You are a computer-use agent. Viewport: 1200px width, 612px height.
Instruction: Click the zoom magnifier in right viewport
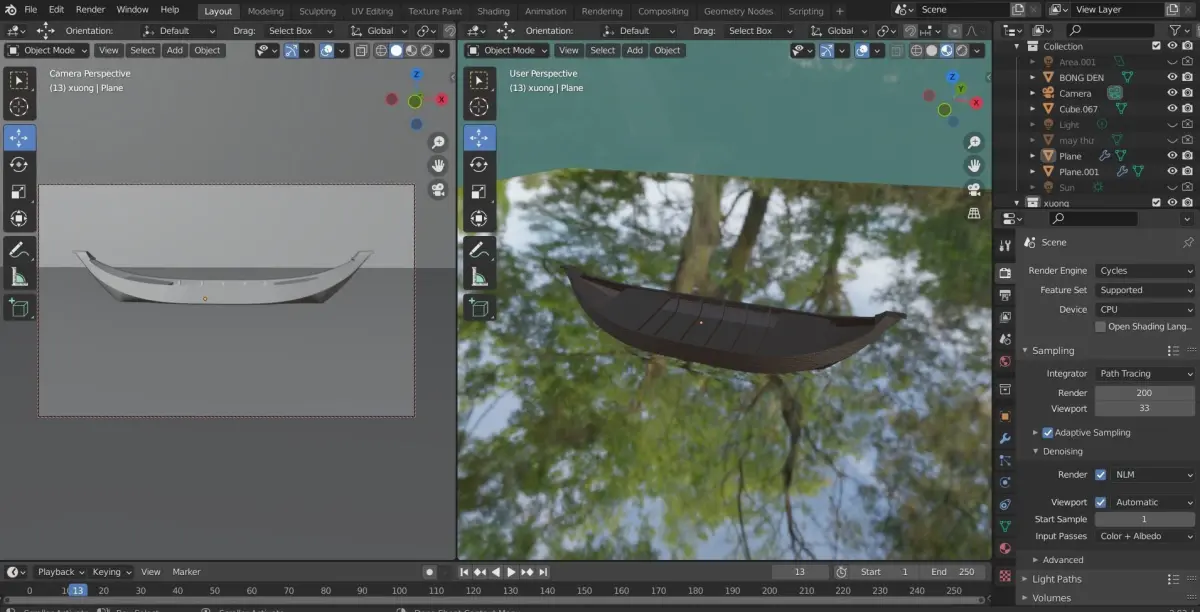[974, 142]
